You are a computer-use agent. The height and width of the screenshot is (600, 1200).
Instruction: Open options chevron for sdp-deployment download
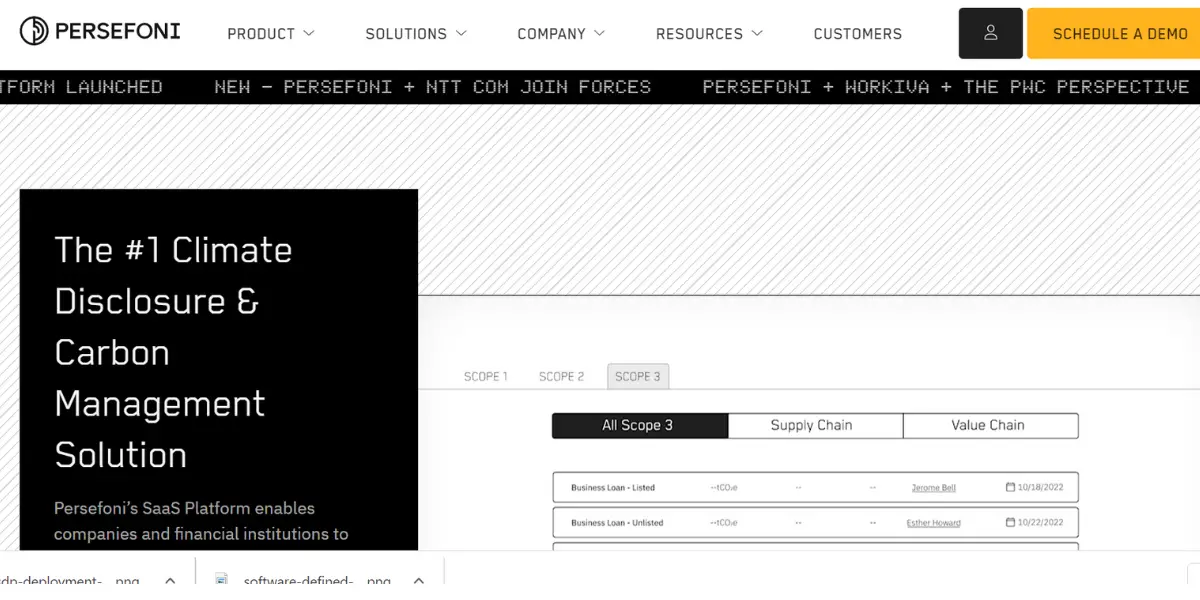click(x=170, y=580)
